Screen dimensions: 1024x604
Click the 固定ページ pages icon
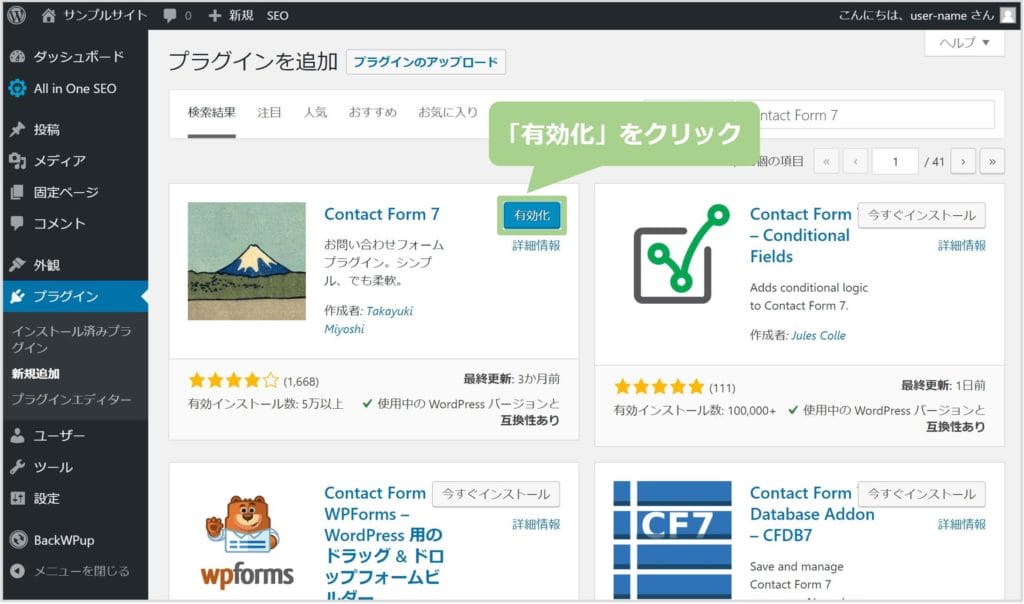(x=18, y=192)
